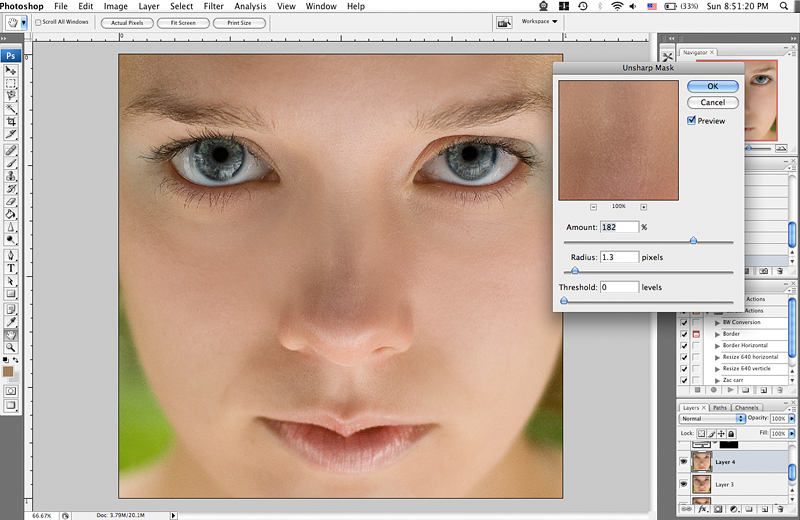Select the Pen tool
Image resolution: width=800 pixels, height=520 pixels.
click(11, 255)
